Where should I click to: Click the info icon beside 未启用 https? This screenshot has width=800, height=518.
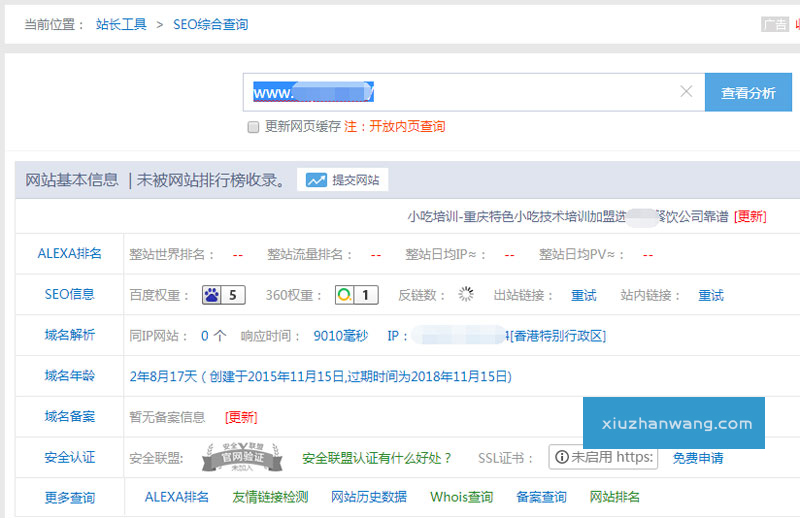tap(561, 458)
